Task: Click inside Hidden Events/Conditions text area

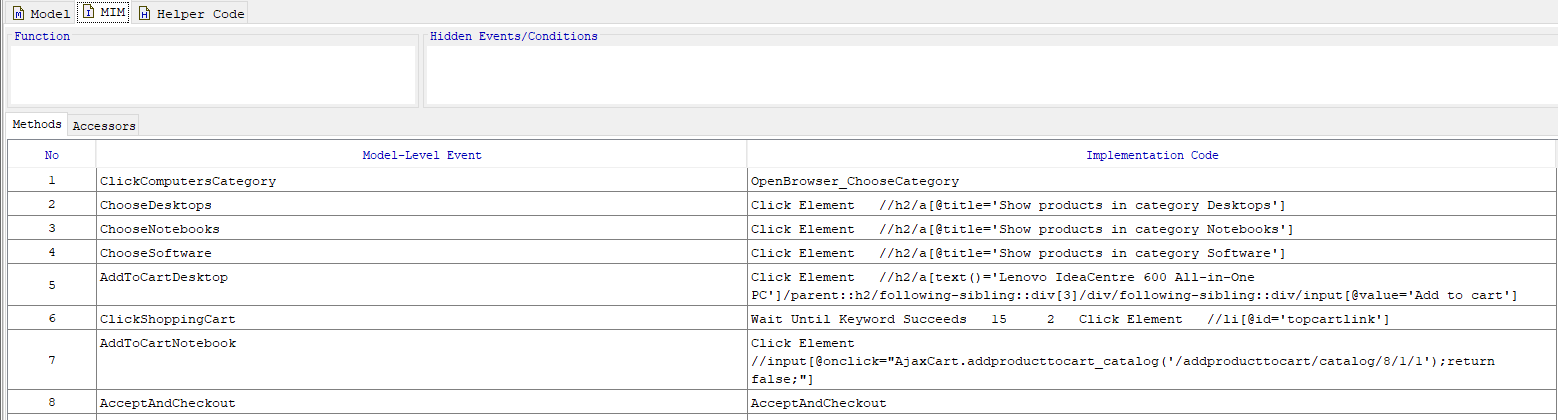Action: click(x=991, y=74)
